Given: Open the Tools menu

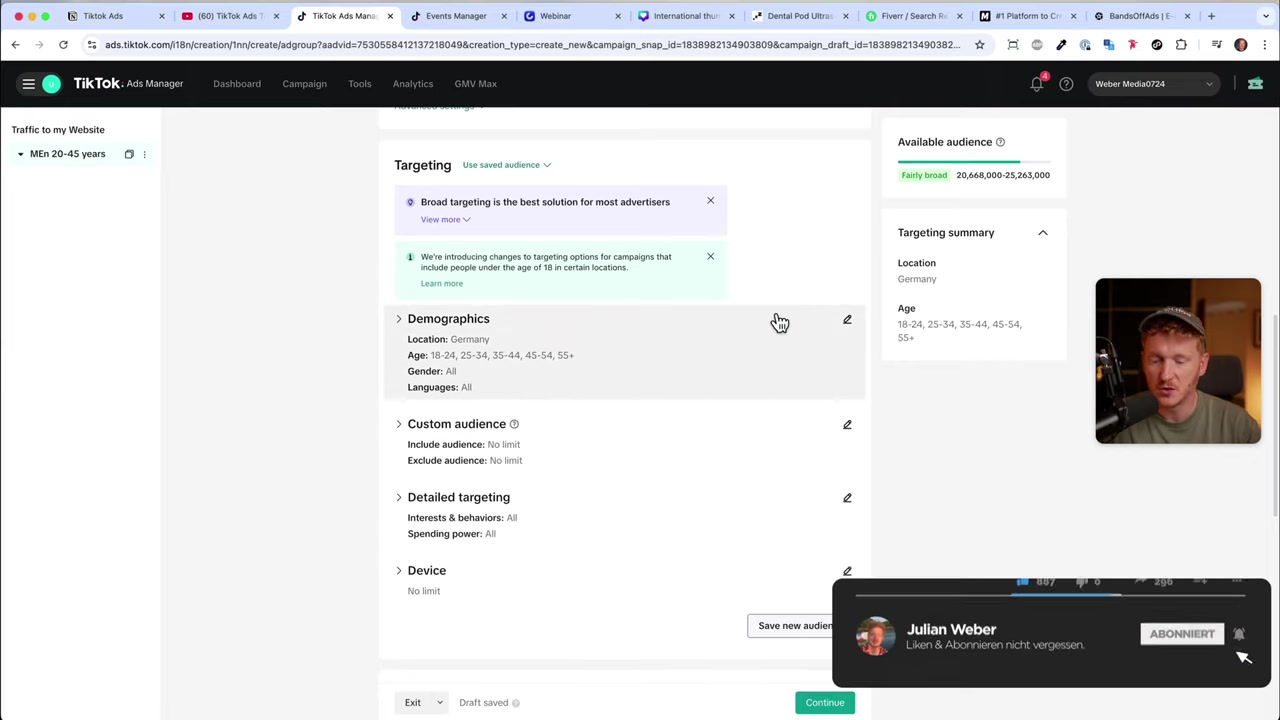Looking at the screenshot, I should tap(360, 84).
